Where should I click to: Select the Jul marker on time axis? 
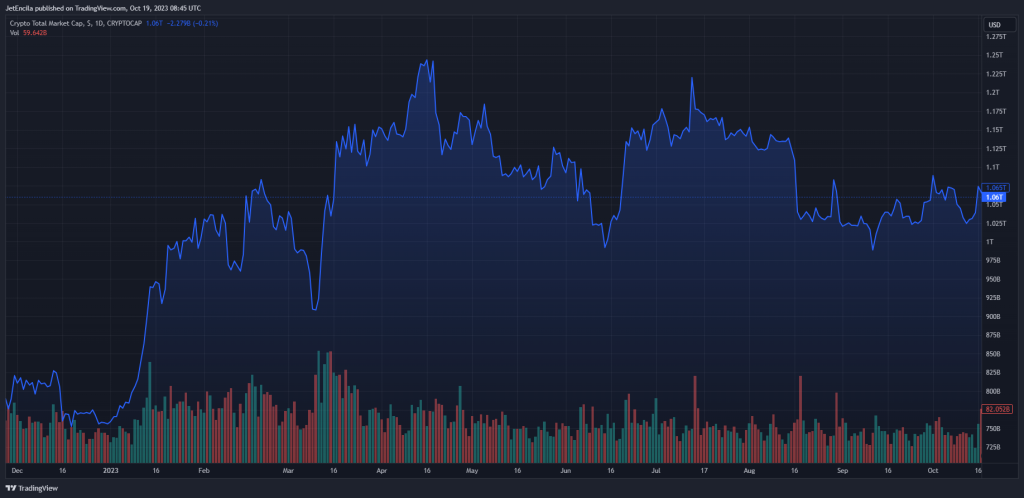(x=656, y=468)
